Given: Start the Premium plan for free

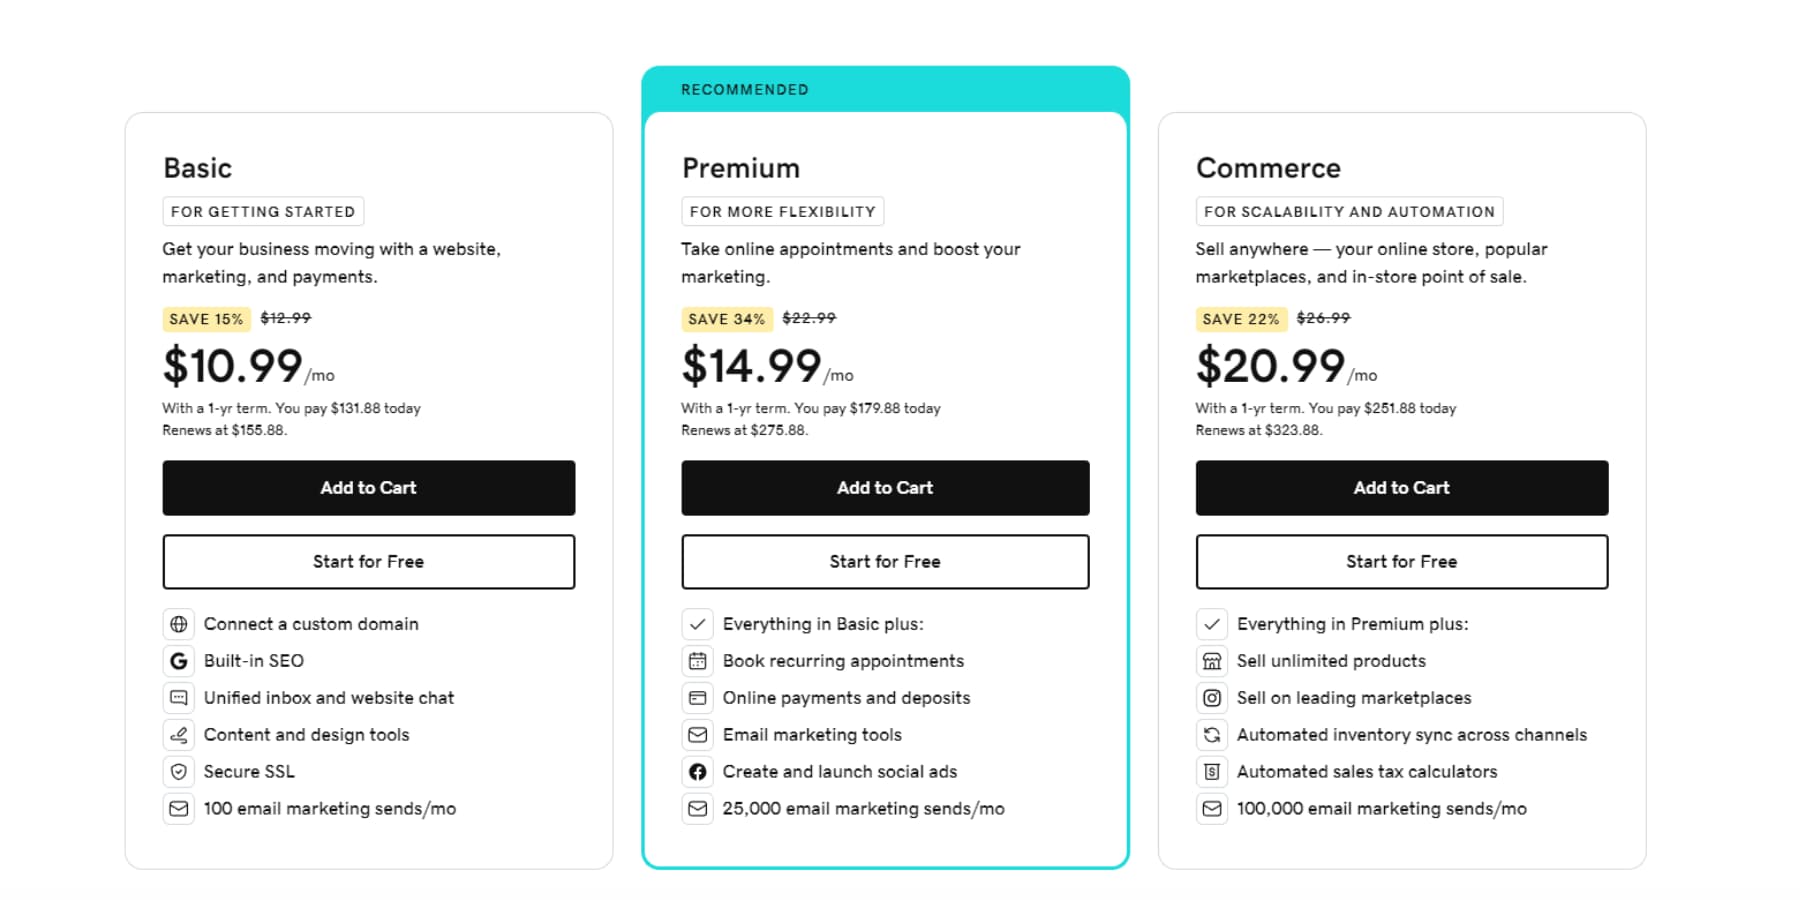Looking at the screenshot, I should 885,561.
